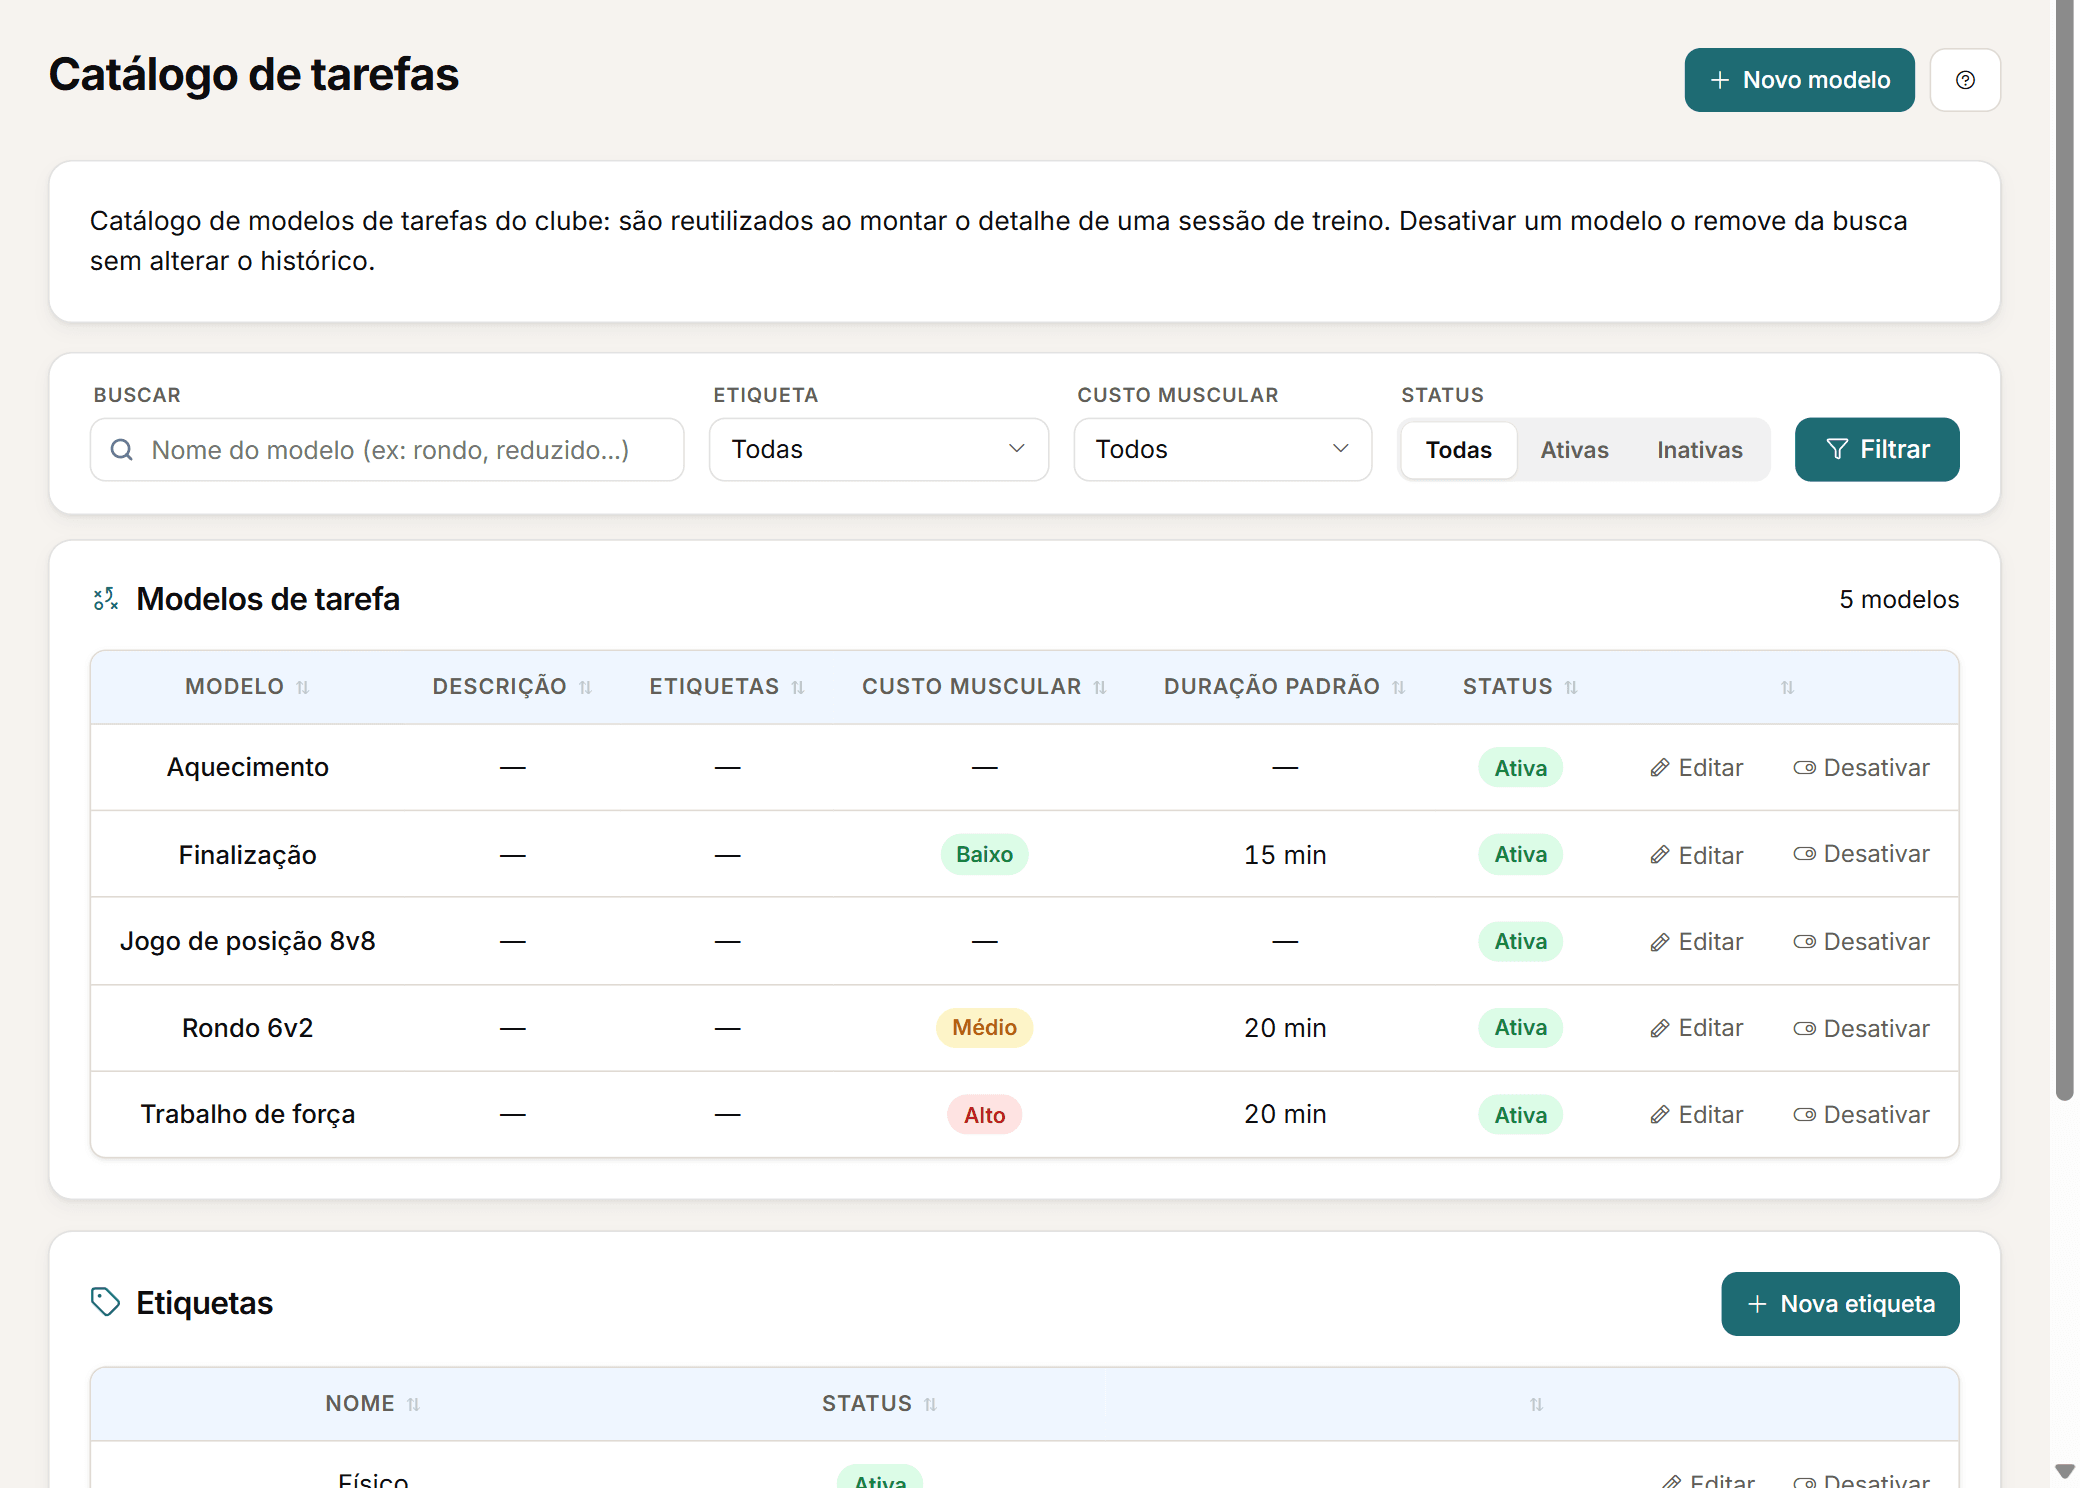The width and height of the screenshot is (2080, 1488).
Task: Deactivate the Rondo 6v2 model
Action: 1861,1029
